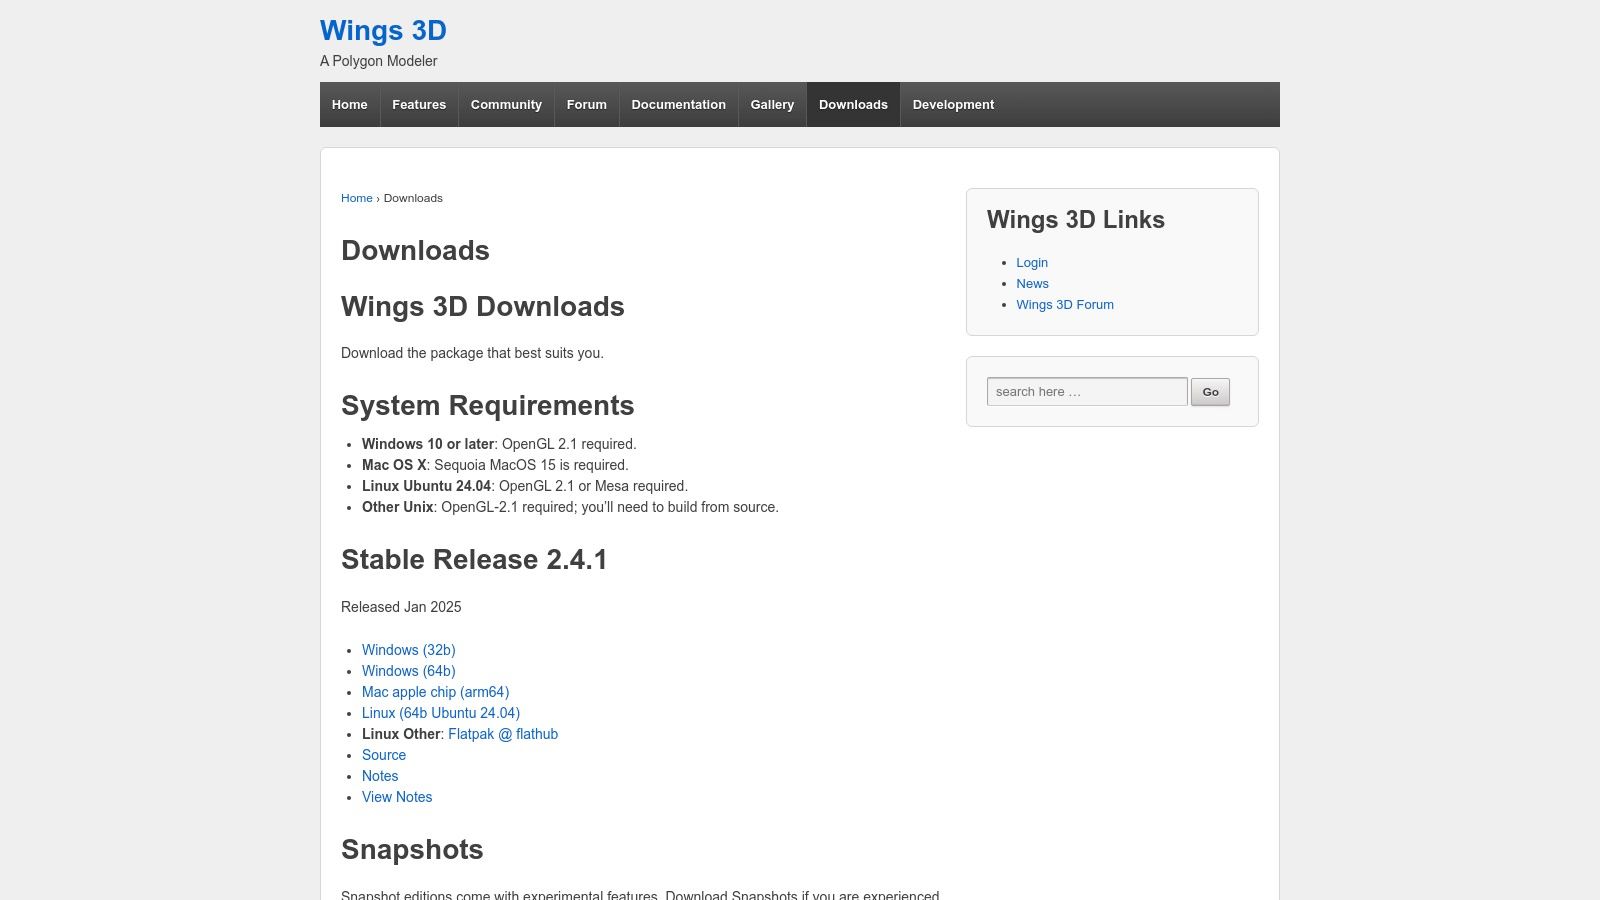The height and width of the screenshot is (900, 1600).
Task: Go to Home from the navigation bar
Action: click(x=349, y=104)
